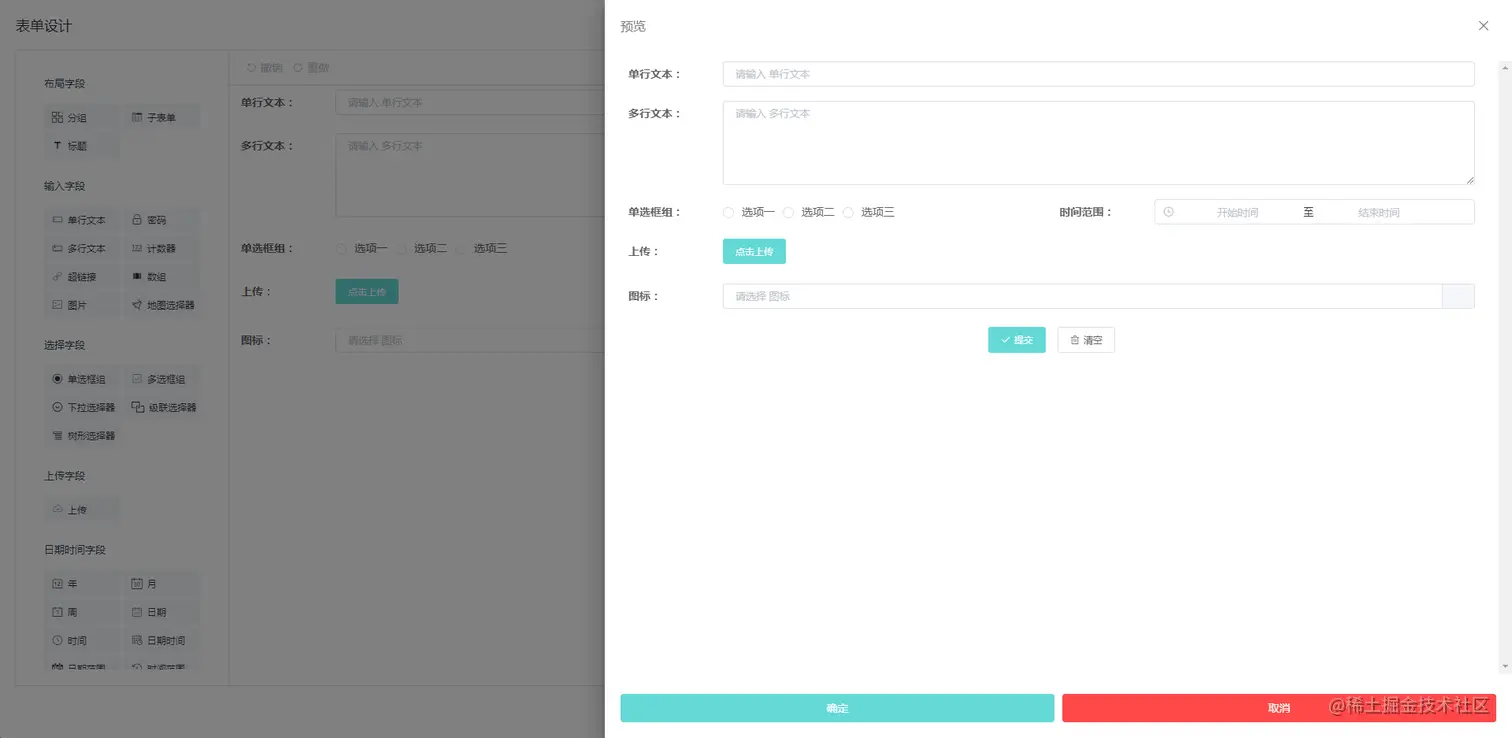Select the 树形选择器 field
1512x738 pixels.
81,436
